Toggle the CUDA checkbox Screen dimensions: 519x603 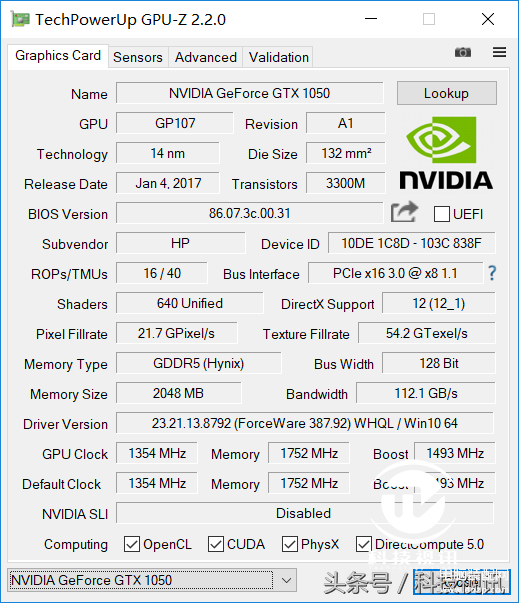click(x=216, y=544)
